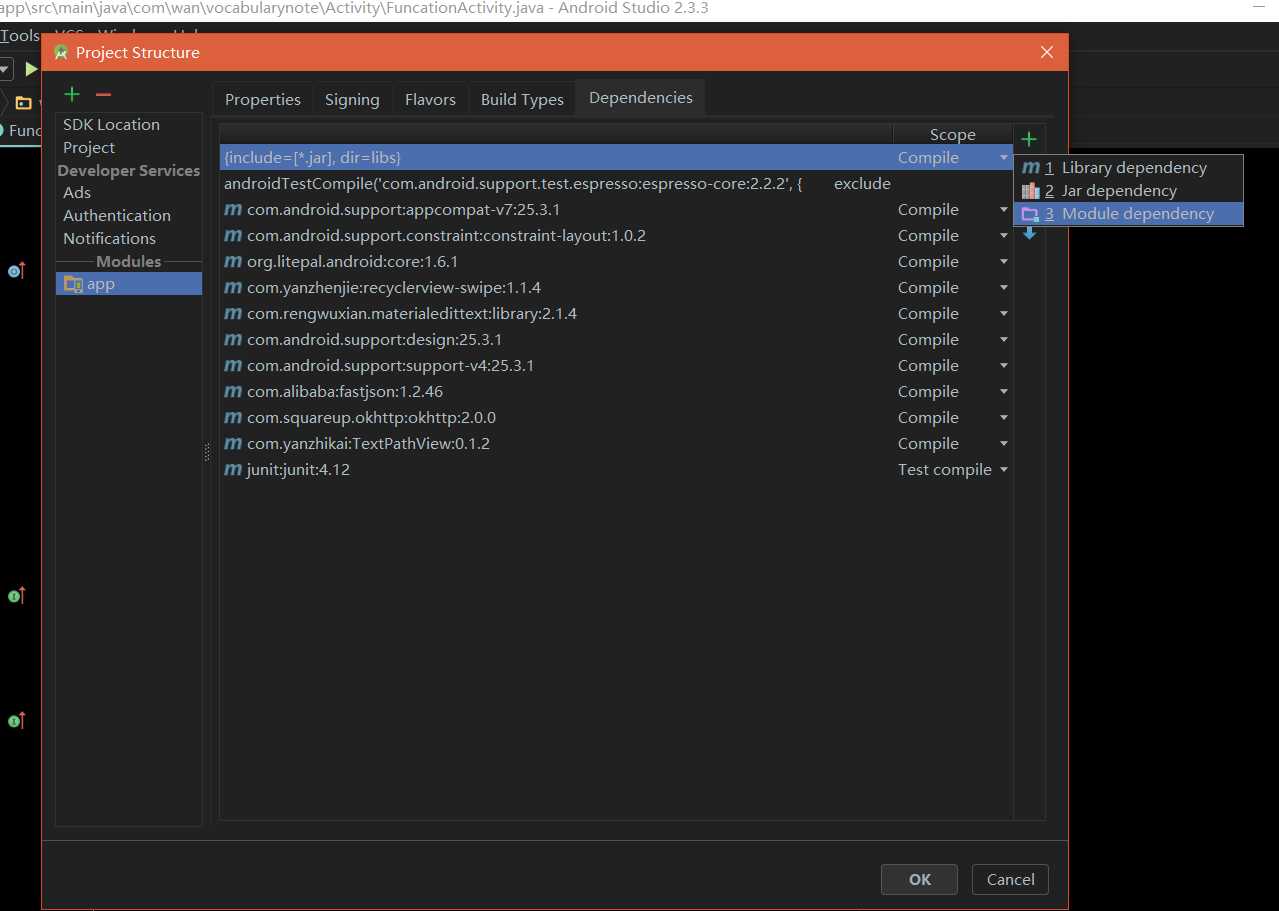Choose Library dependency from popup menu
The height and width of the screenshot is (911, 1279).
[x=1128, y=168]
